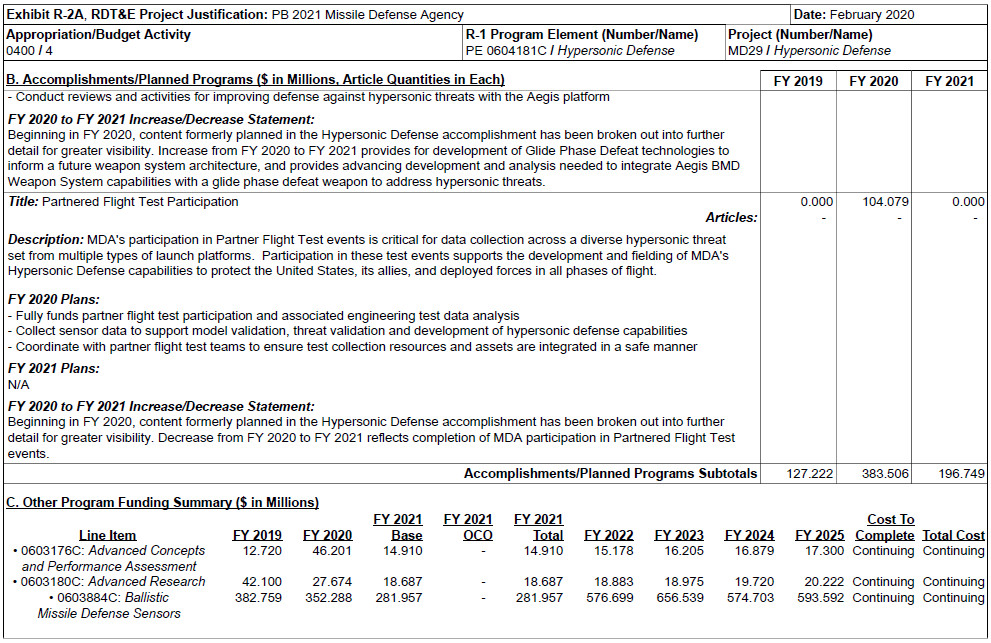Click the FY 2021 OCO column header
Viewport: 991px width, 643px height.
click(x=468, y=527)
